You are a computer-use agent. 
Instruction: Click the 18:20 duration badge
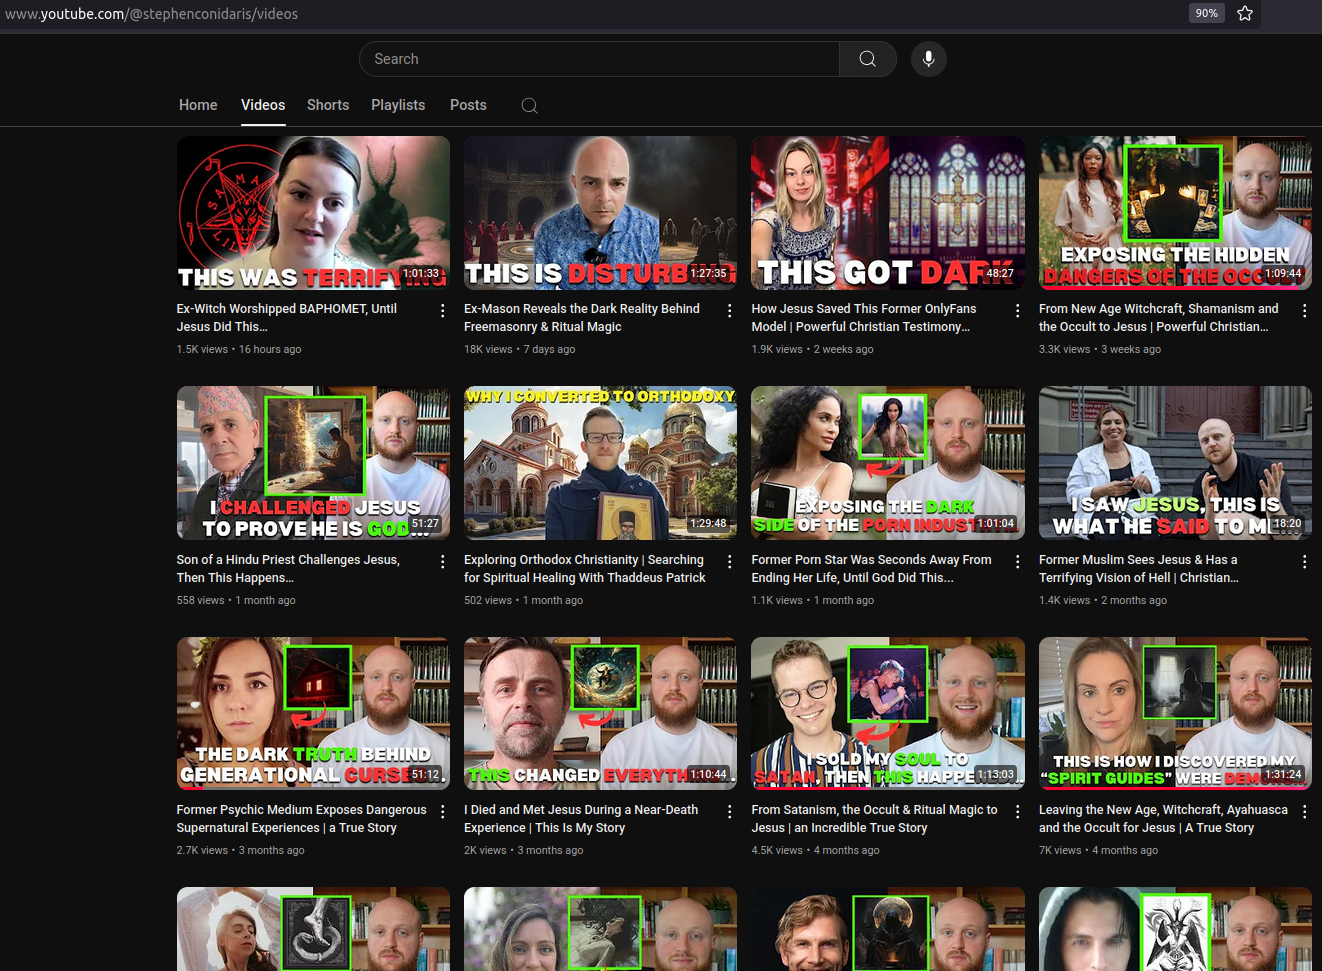click(1288, 523)
